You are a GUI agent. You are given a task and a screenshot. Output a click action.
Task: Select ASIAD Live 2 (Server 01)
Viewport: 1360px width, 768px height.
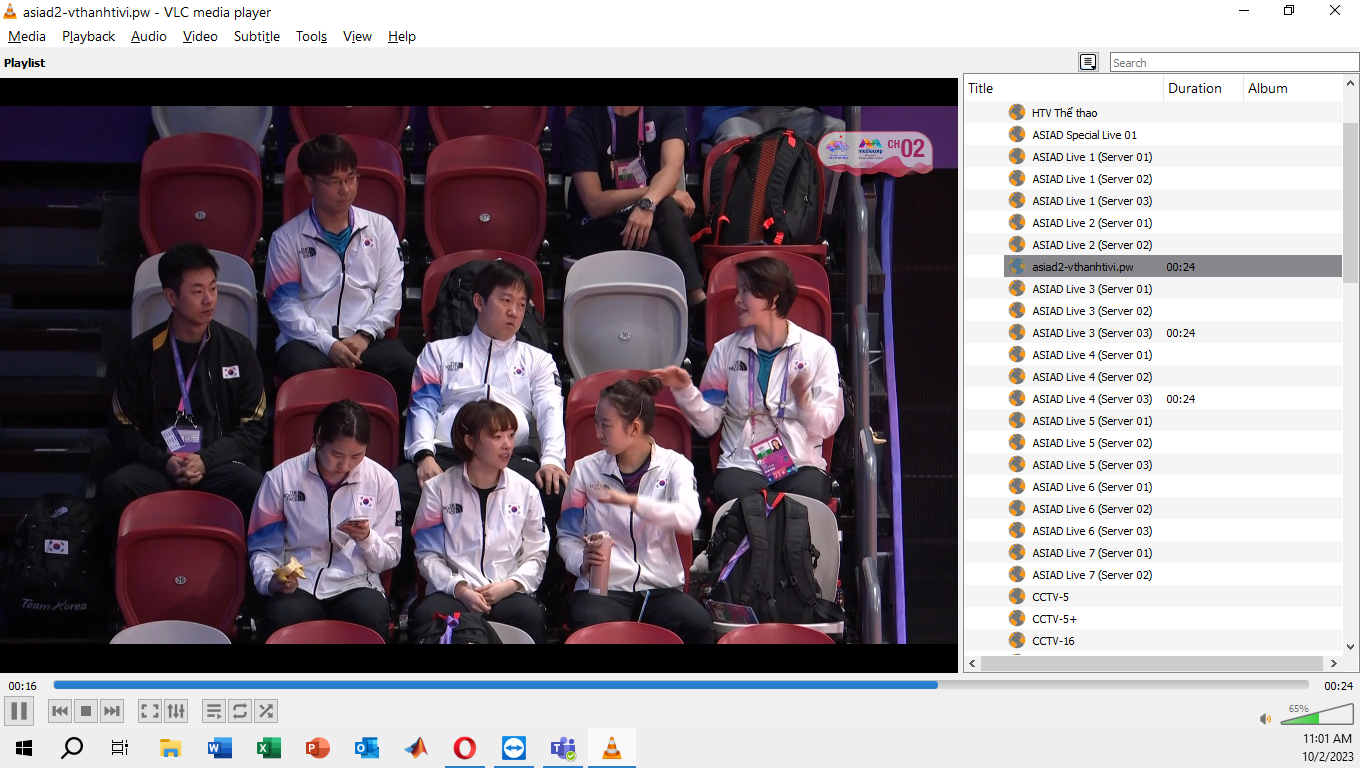pos(1092,223)
